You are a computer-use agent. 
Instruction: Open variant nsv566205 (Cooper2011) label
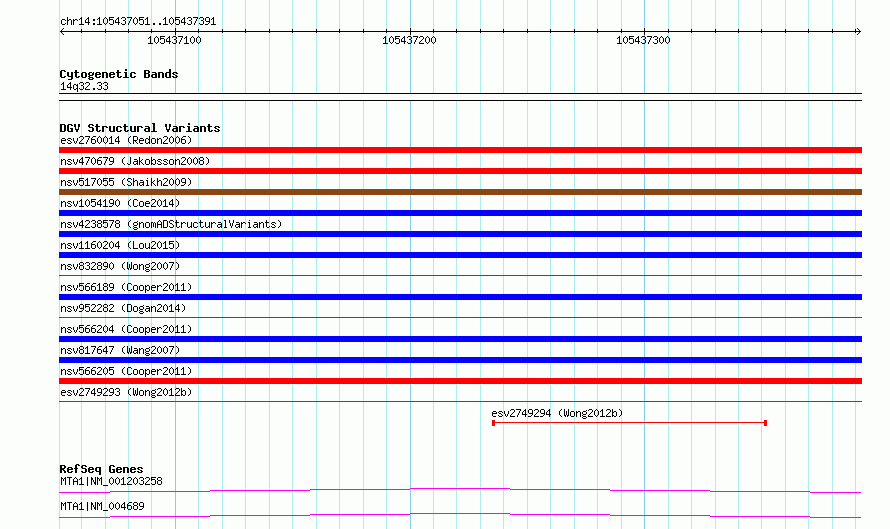point(126,371)
